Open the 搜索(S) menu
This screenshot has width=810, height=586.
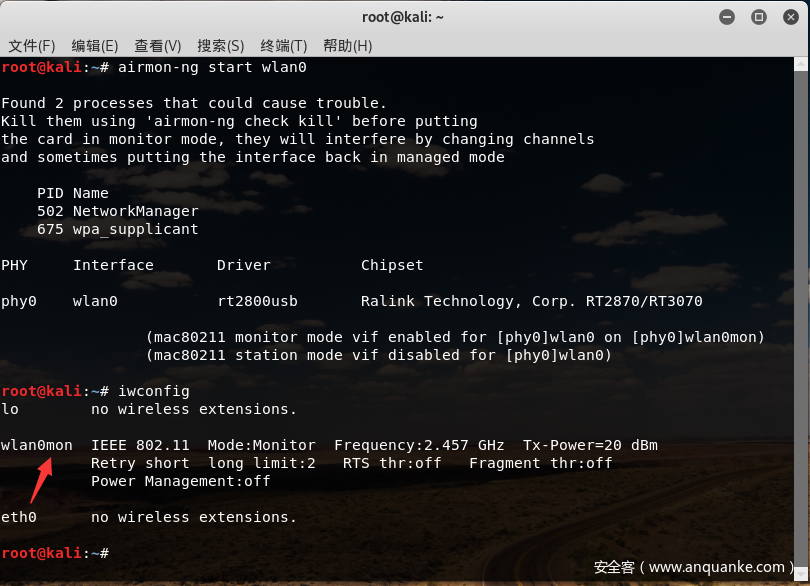221,46
